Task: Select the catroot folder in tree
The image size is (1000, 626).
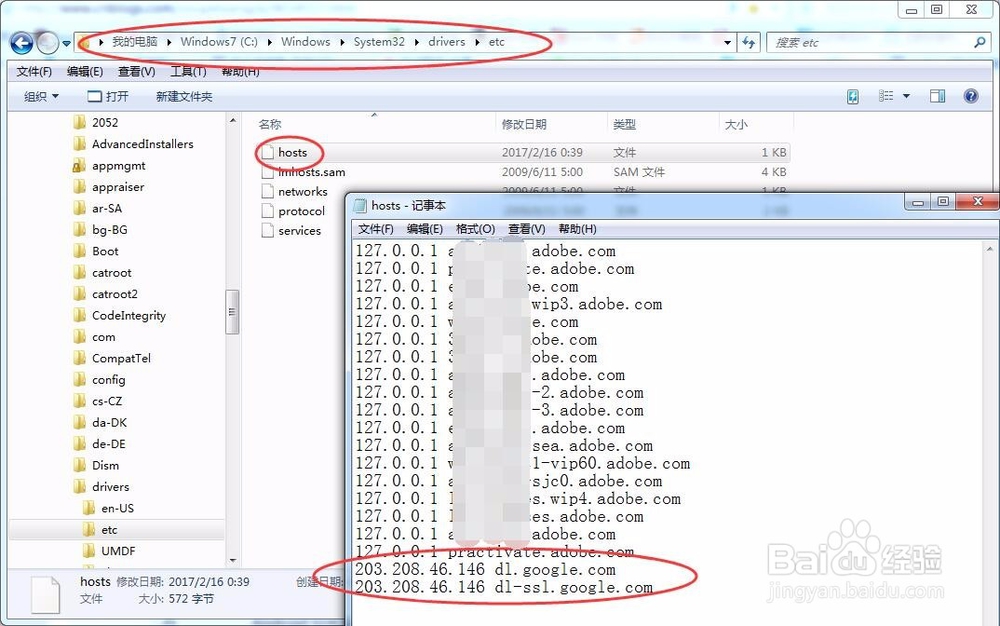Action: pyautogui.click(x=111, y=273)
